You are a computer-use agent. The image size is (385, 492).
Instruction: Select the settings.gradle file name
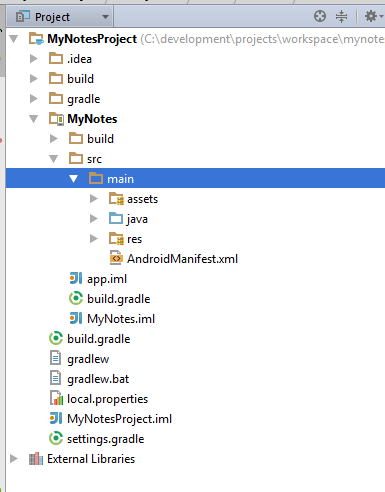106,439
